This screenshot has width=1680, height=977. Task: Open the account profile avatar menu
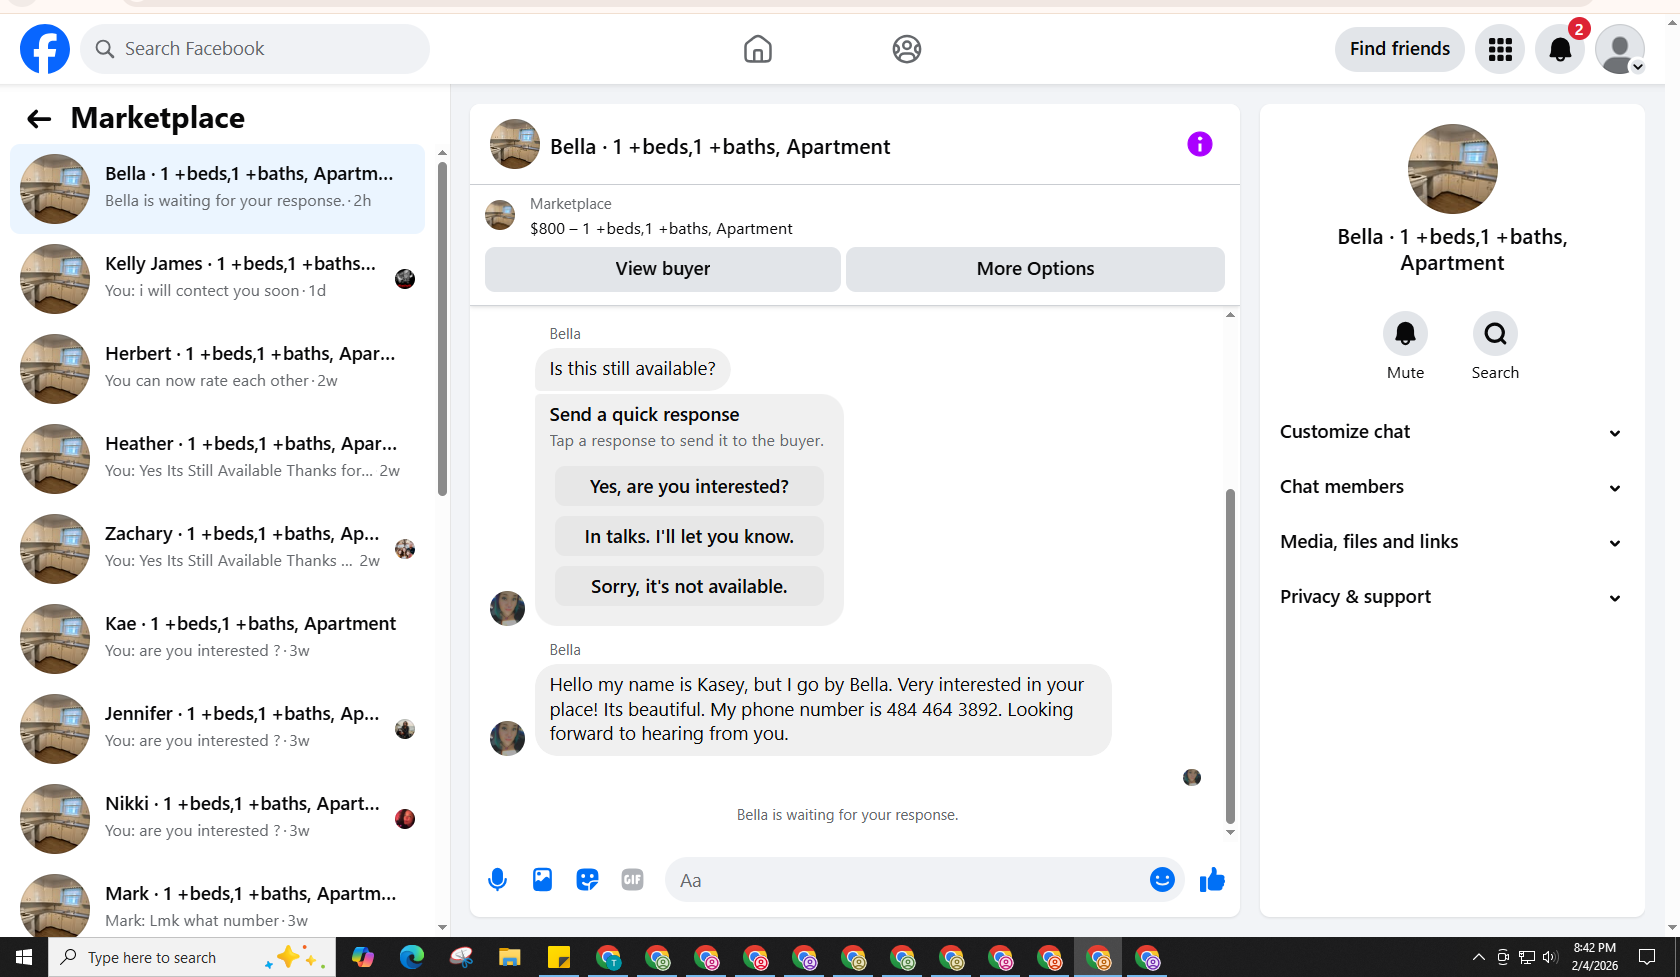[1620, 49]
